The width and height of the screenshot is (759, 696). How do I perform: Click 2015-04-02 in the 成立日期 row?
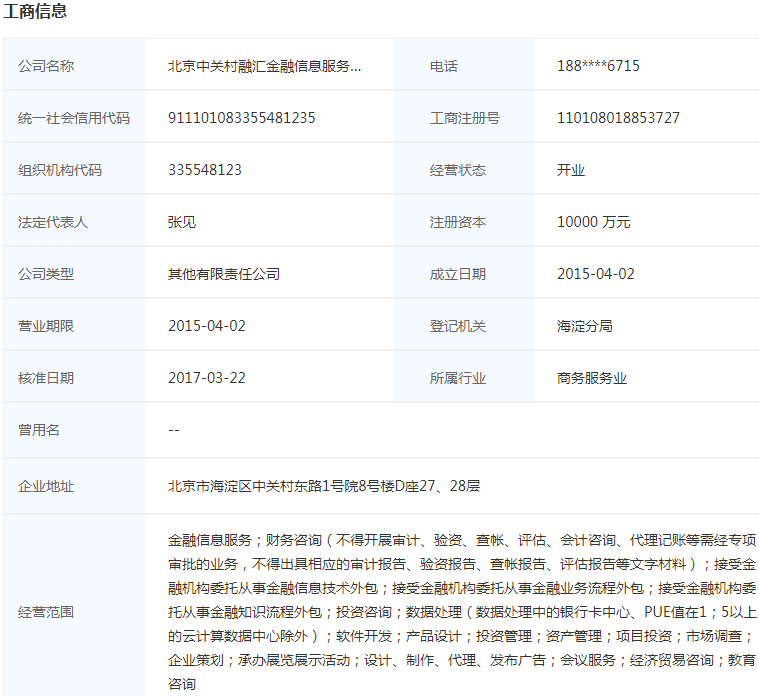[x=595, y=274]
